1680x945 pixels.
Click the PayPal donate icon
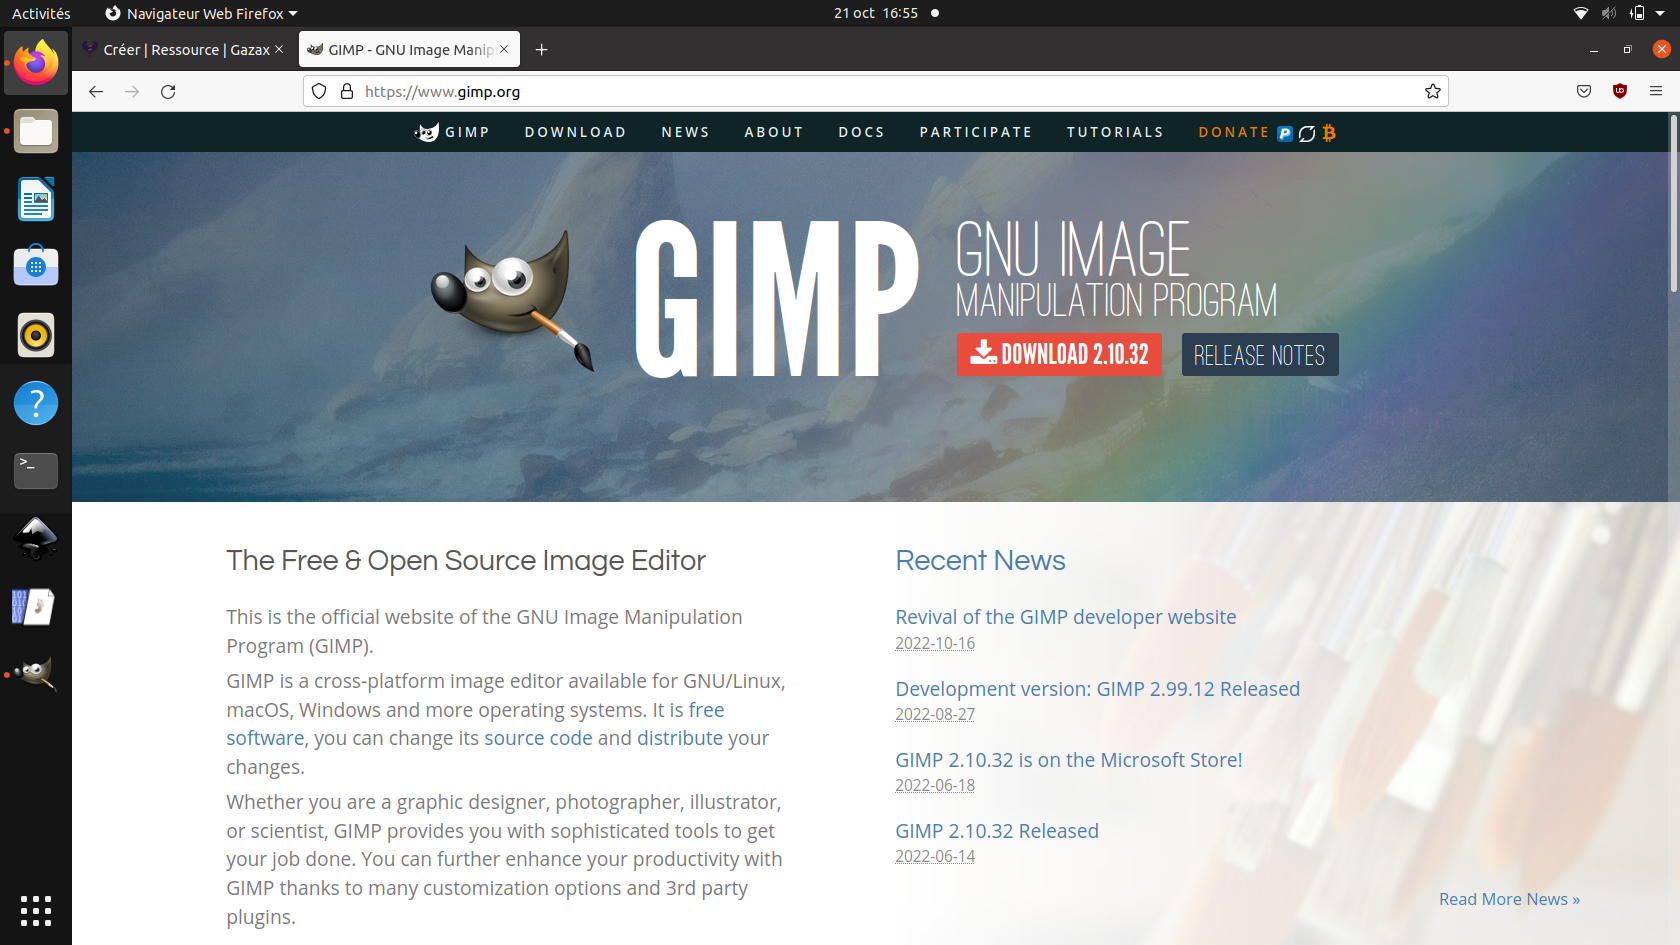[1285, 134]
